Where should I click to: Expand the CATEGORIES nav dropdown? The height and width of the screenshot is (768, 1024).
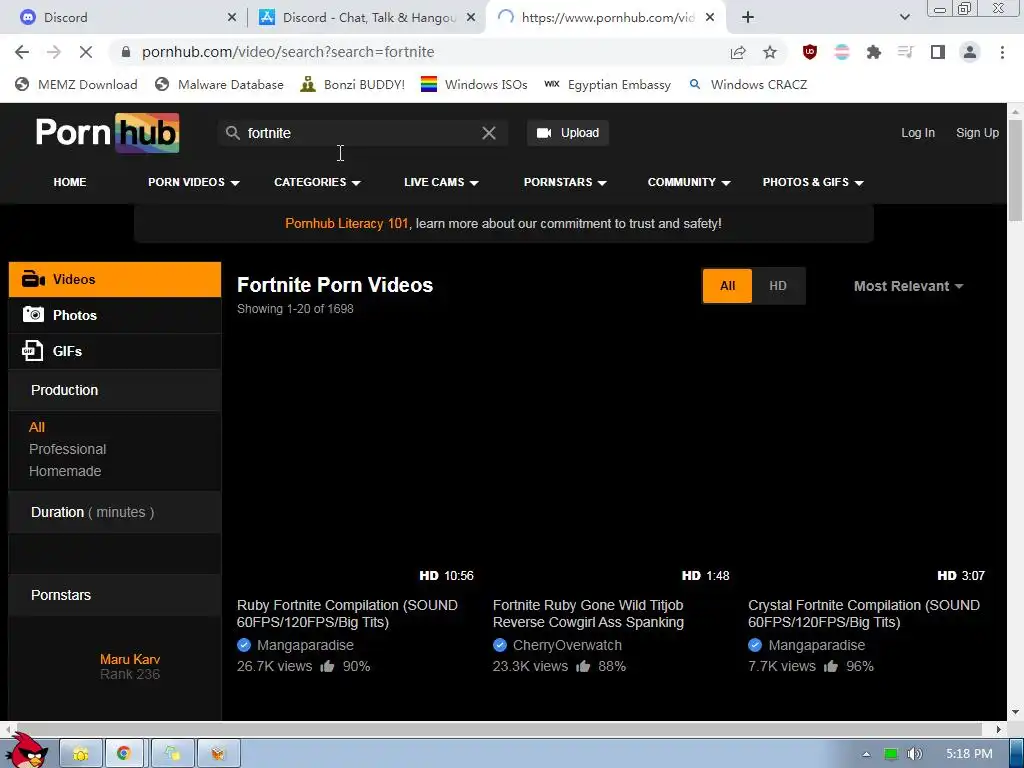click(x=317, y=182)
